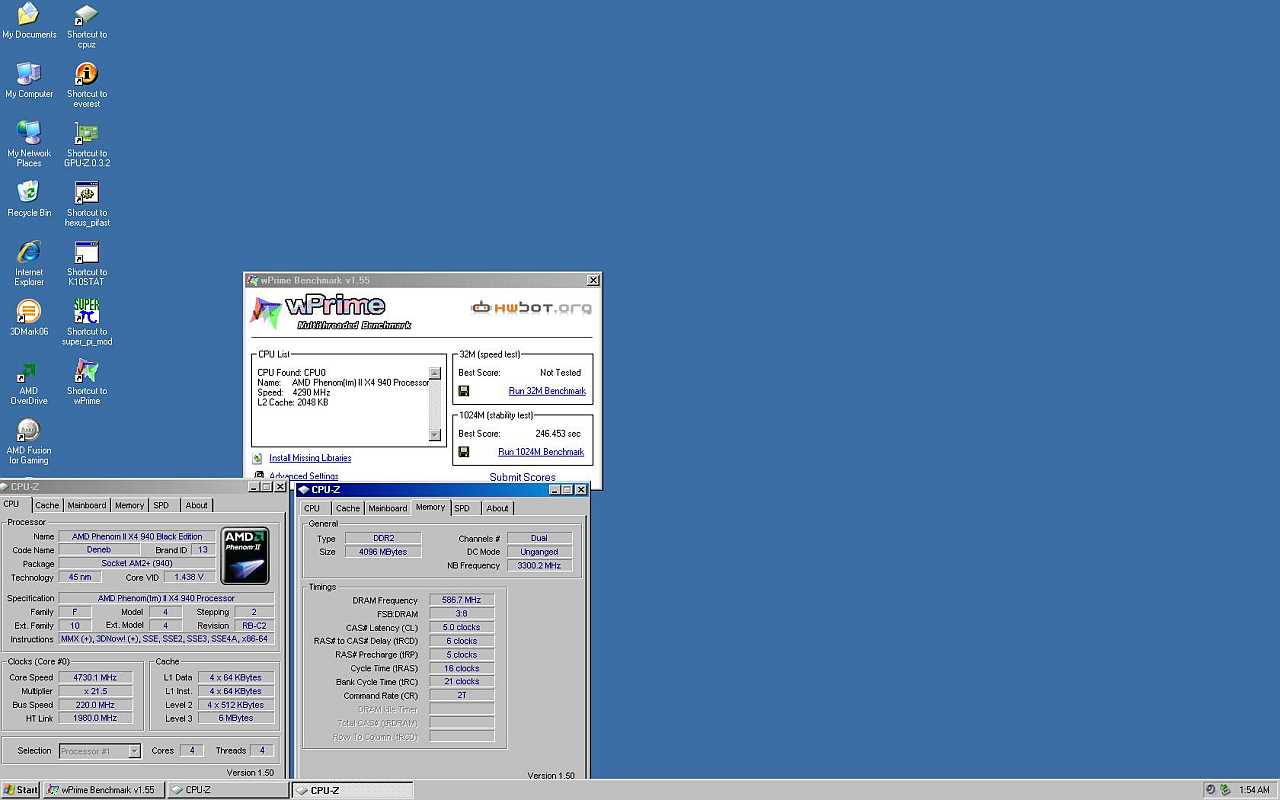Click the hwbot.org logo in wPrime

point(531,307)
